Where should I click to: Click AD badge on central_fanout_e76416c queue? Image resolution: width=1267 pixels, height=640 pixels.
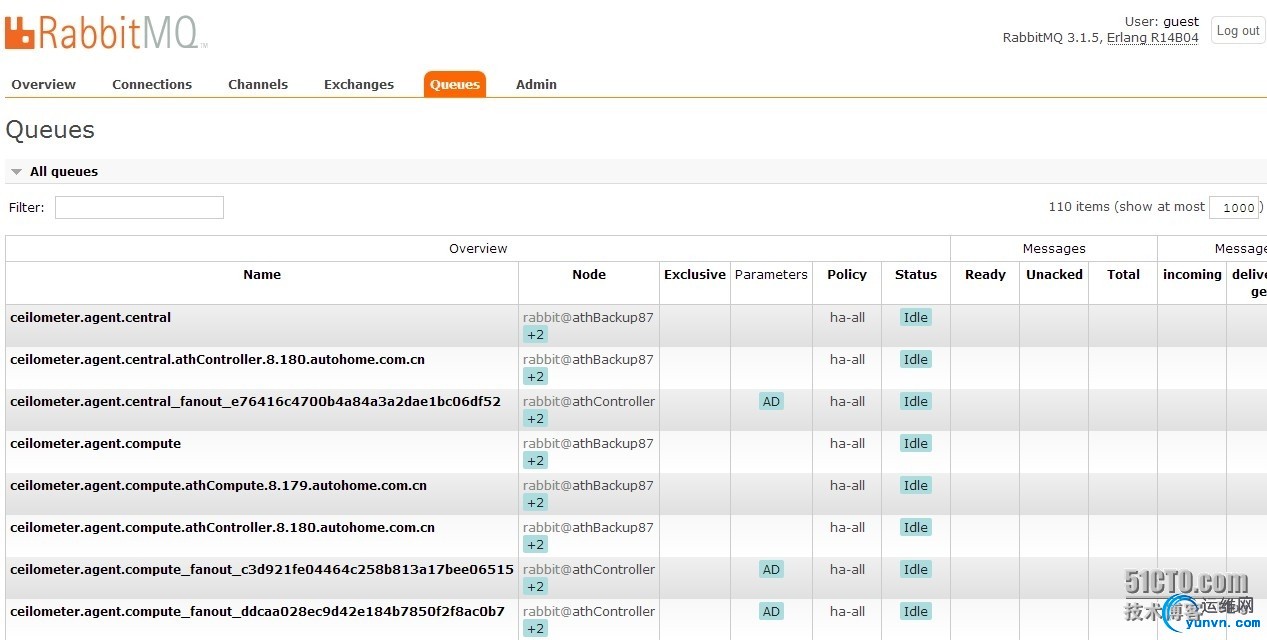pyautogui.click(x=771, y=401)
